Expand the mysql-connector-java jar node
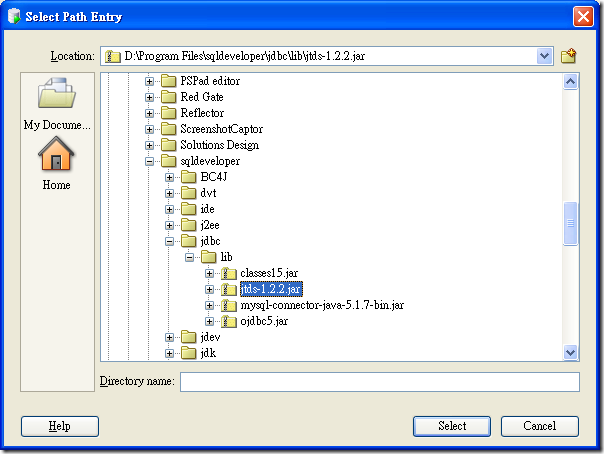 (210, 306)
